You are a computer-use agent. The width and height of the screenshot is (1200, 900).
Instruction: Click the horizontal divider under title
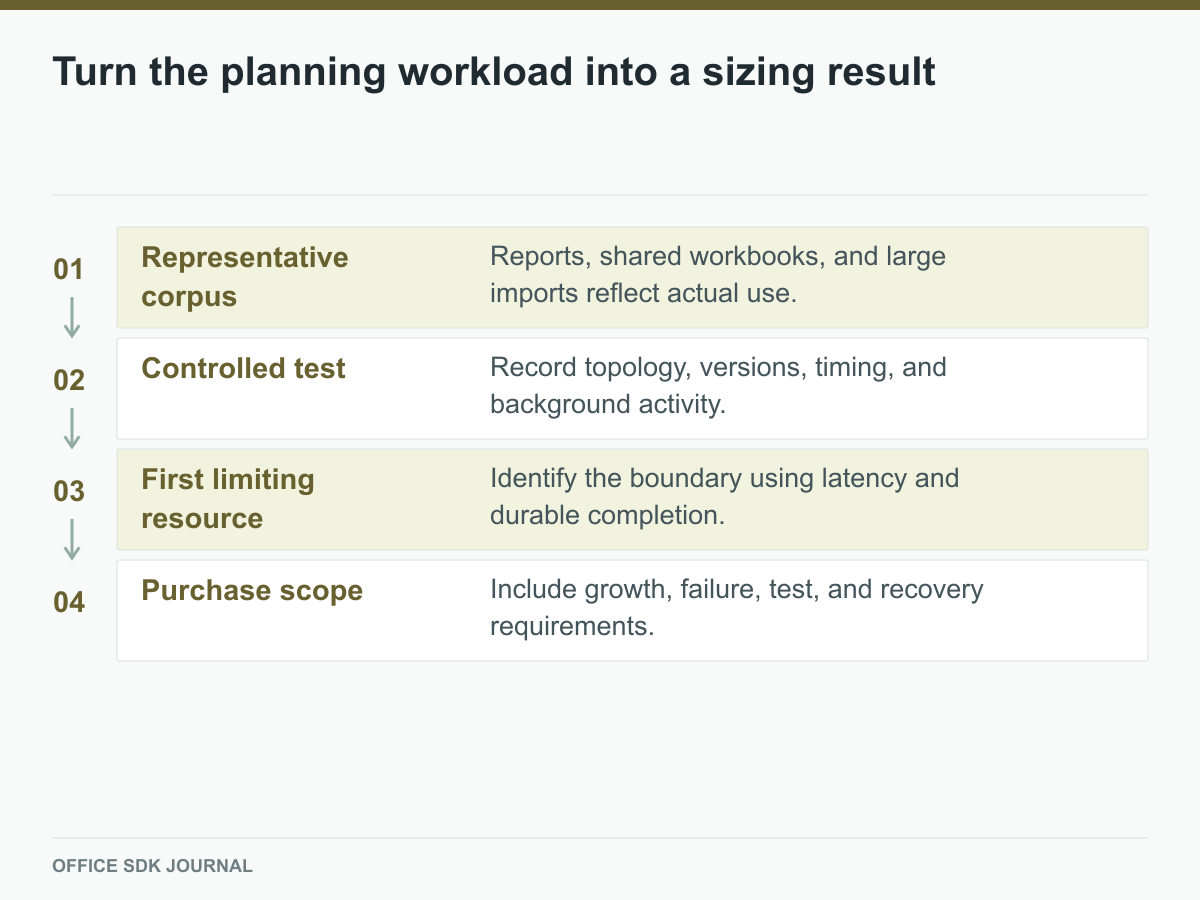pyautogui.click(x=600, y=195)
